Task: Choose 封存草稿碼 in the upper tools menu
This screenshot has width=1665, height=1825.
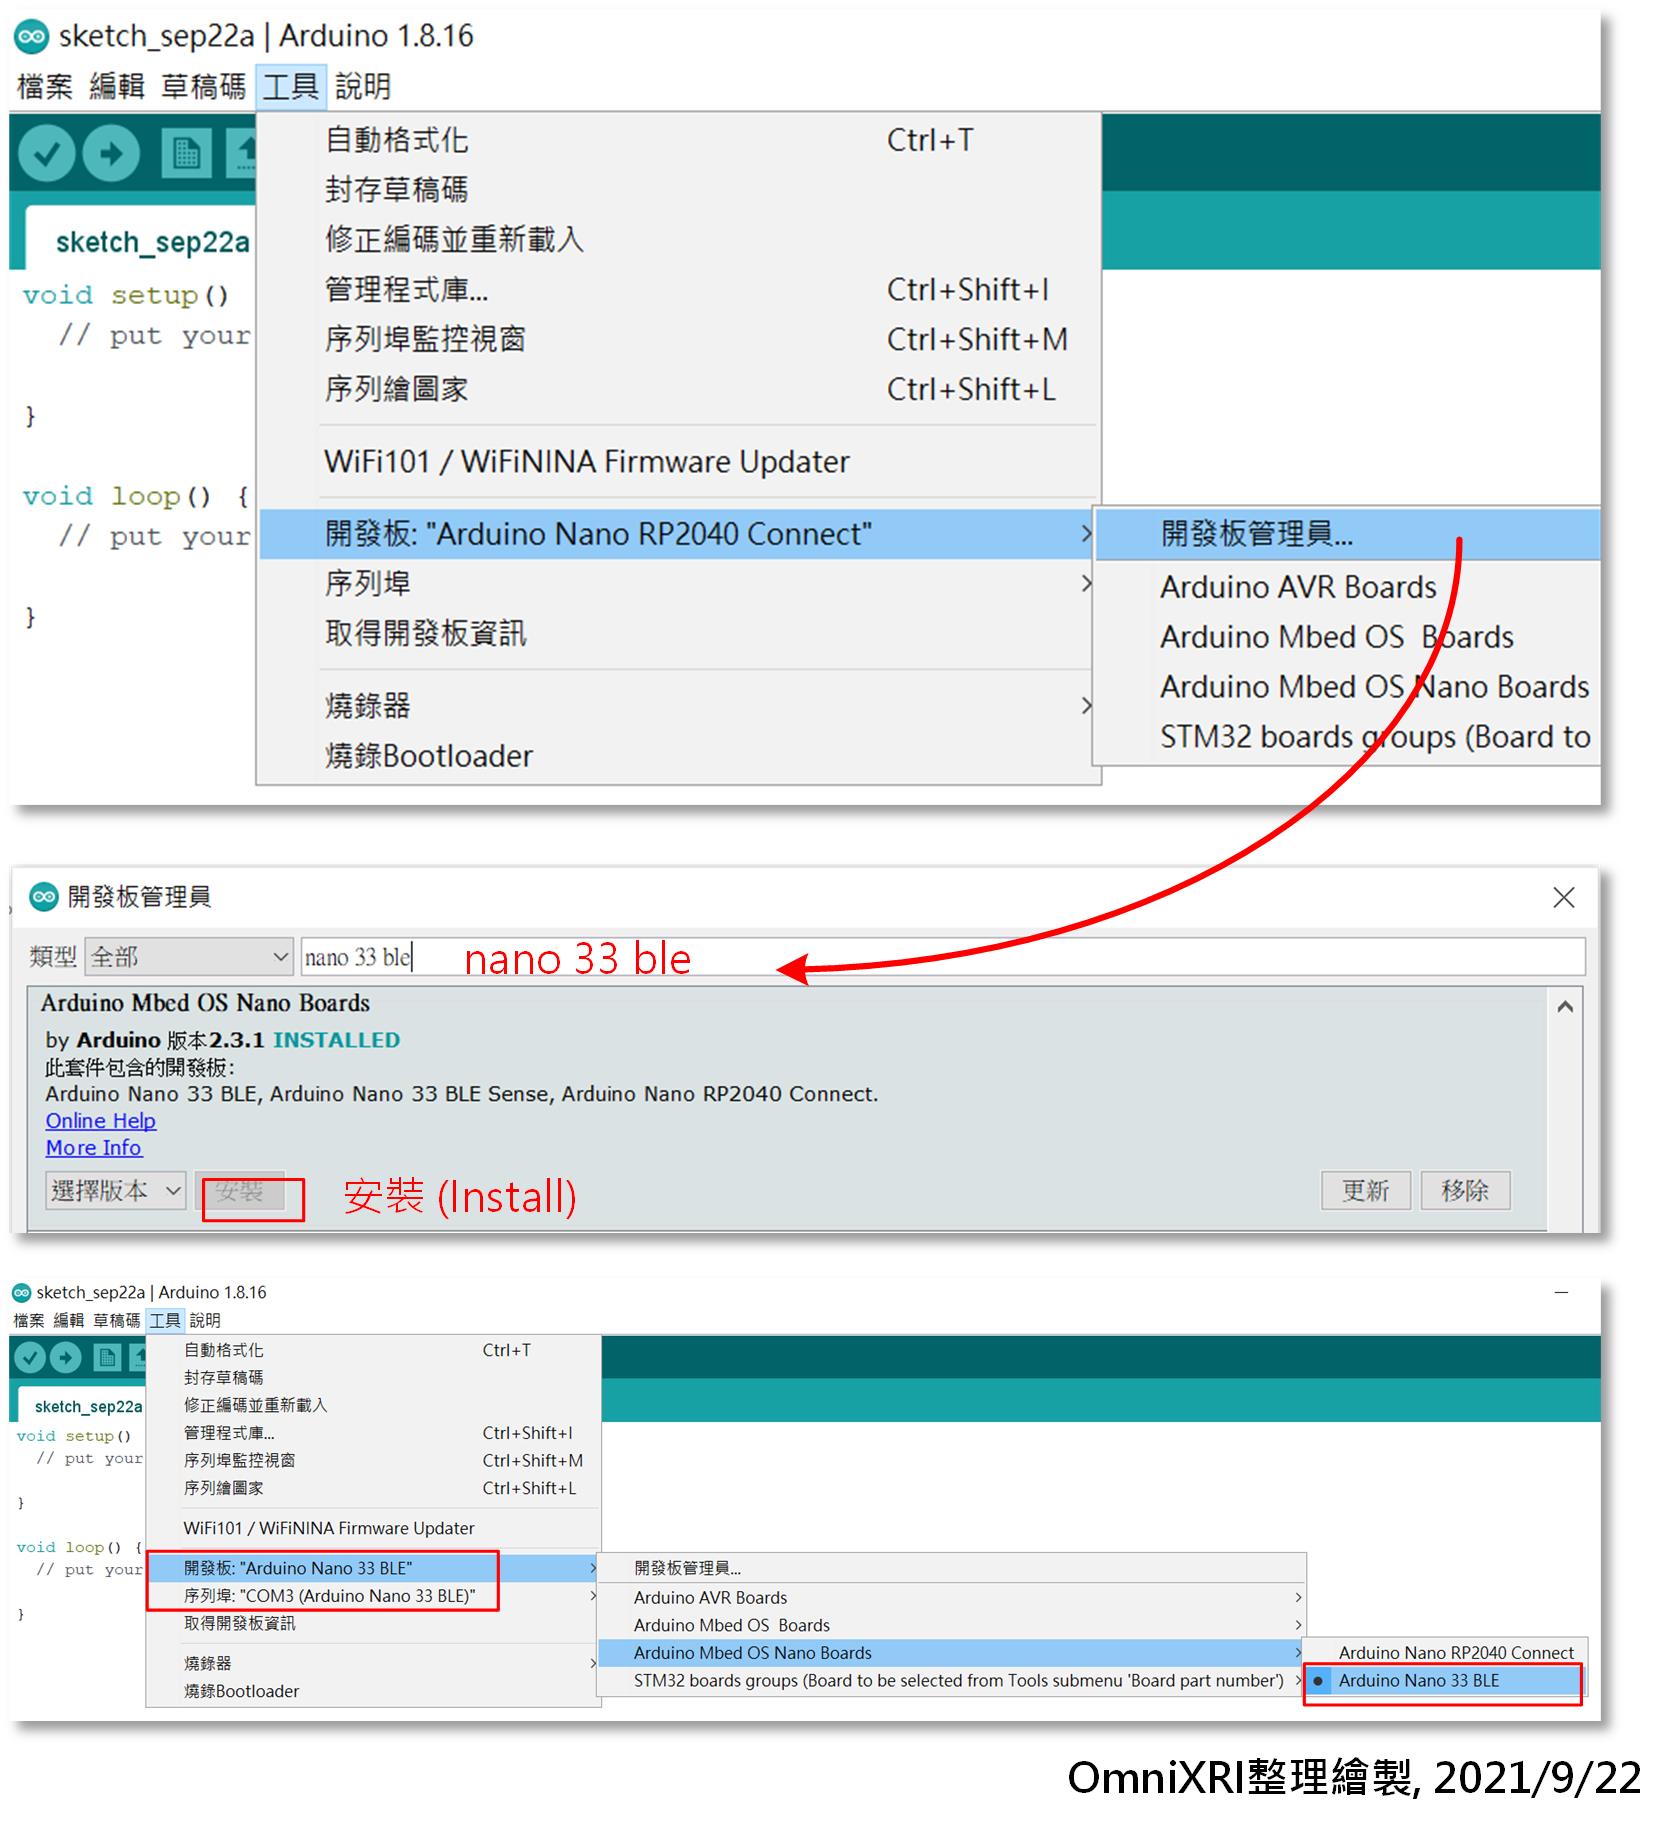Action: click(x=679, y=190)
